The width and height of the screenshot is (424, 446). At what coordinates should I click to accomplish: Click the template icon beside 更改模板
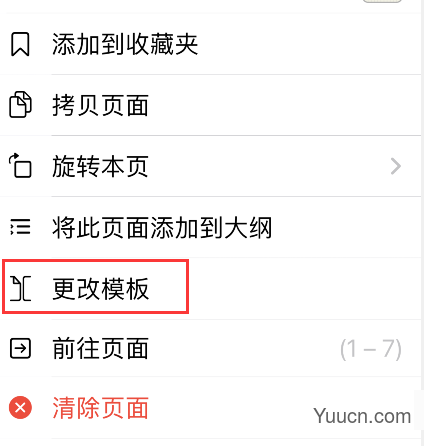point(20,288)
